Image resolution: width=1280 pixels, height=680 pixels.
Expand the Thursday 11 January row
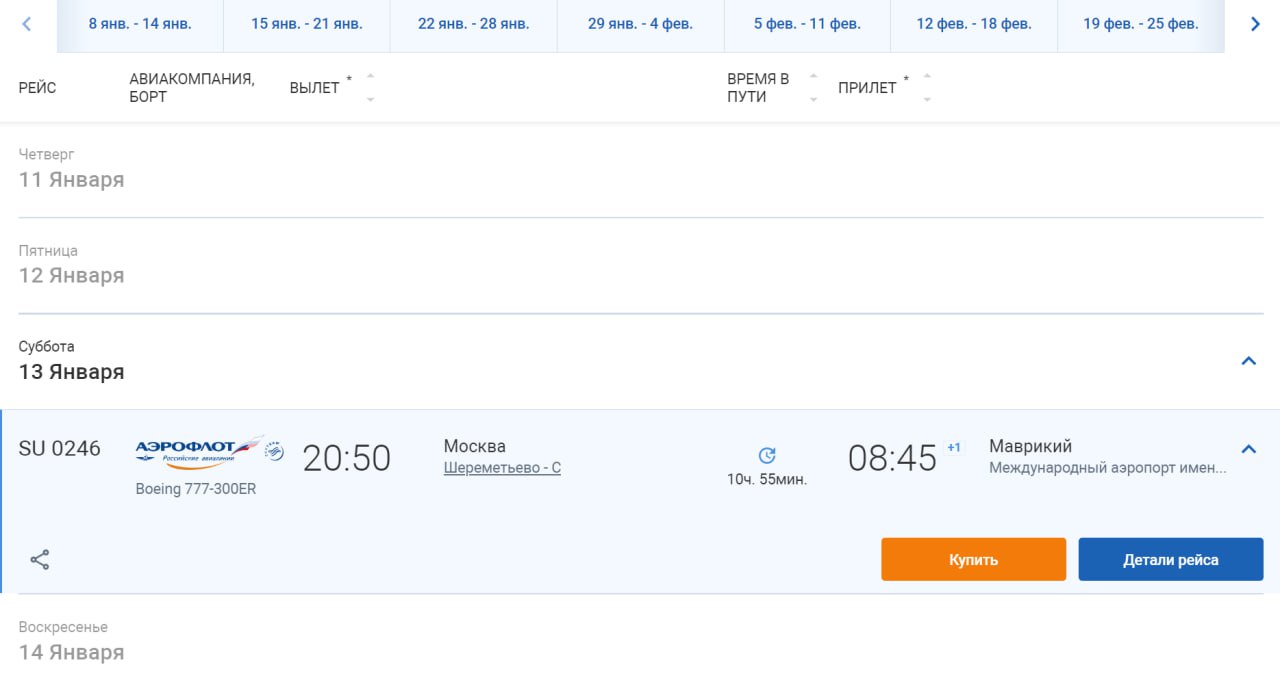click(72, 169)
